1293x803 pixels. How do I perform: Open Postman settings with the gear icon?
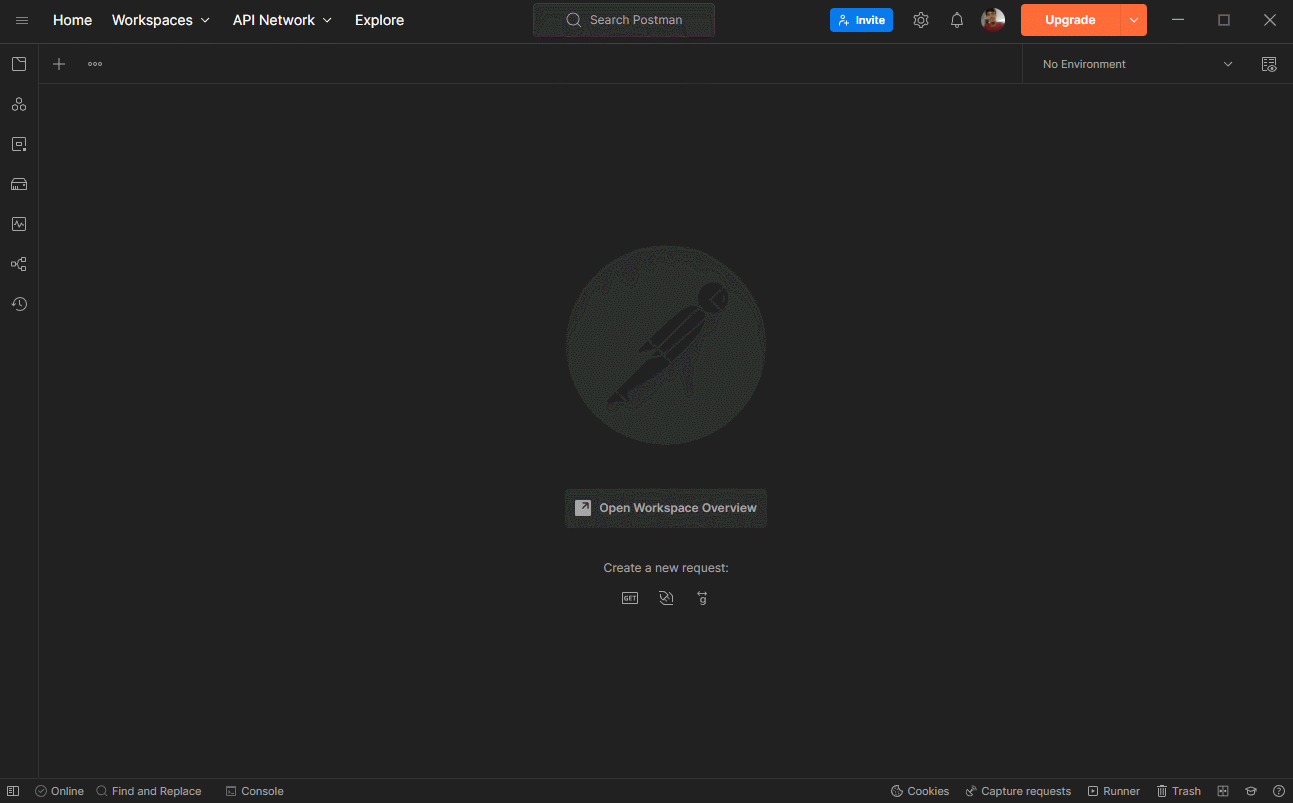click(920, 19)
